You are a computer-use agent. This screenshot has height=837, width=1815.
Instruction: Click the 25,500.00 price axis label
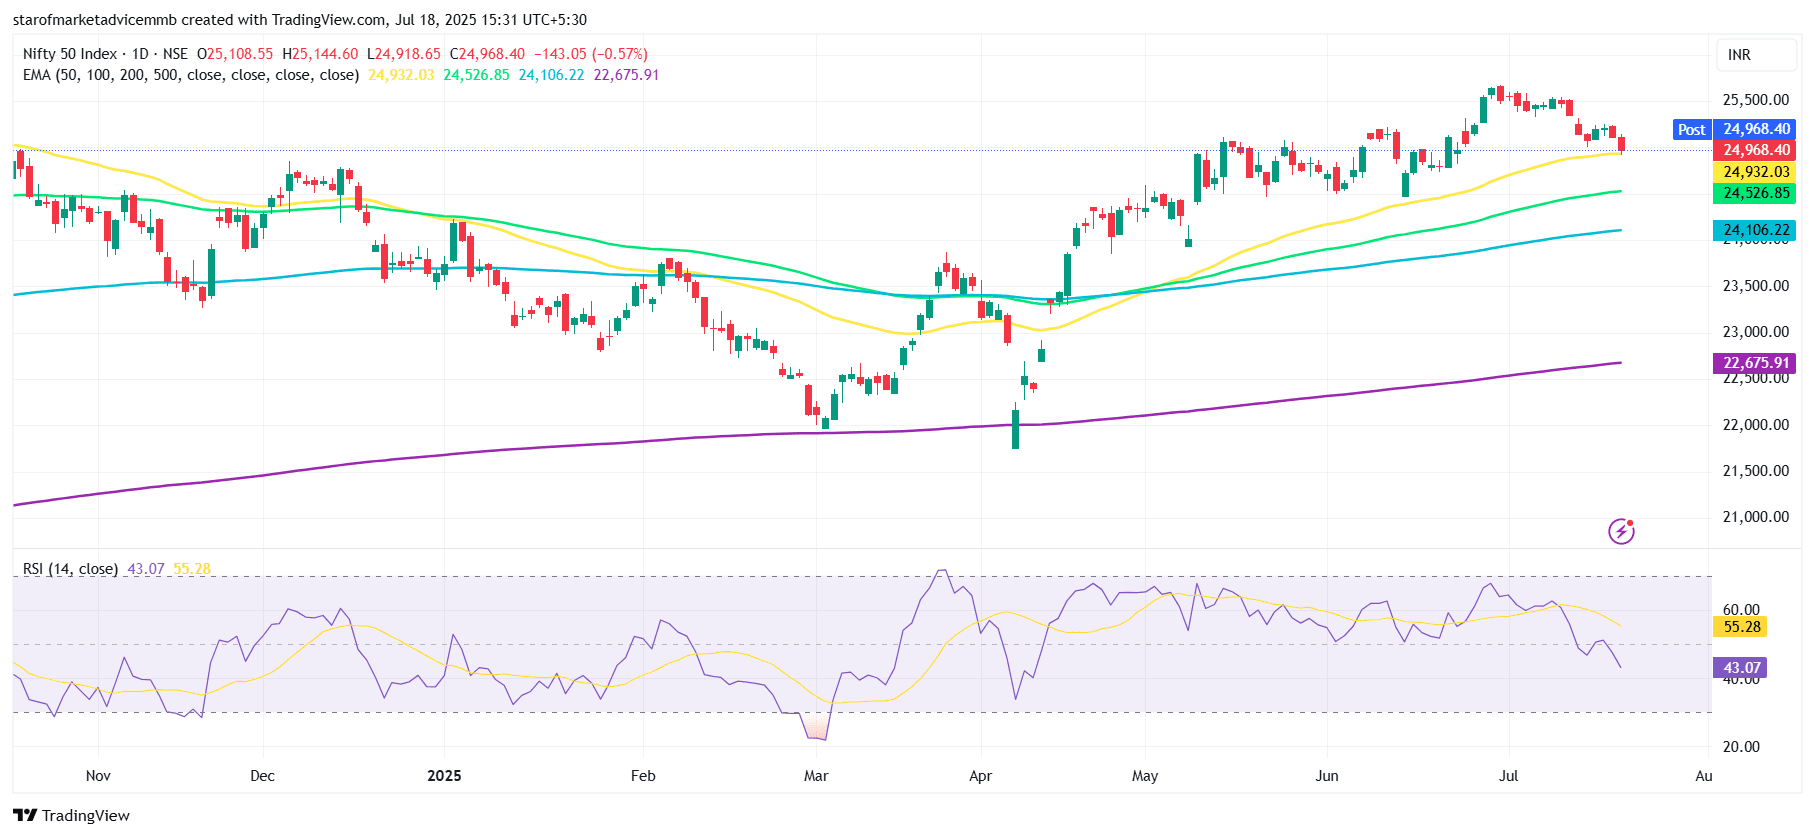click(x=1755, y=100)
